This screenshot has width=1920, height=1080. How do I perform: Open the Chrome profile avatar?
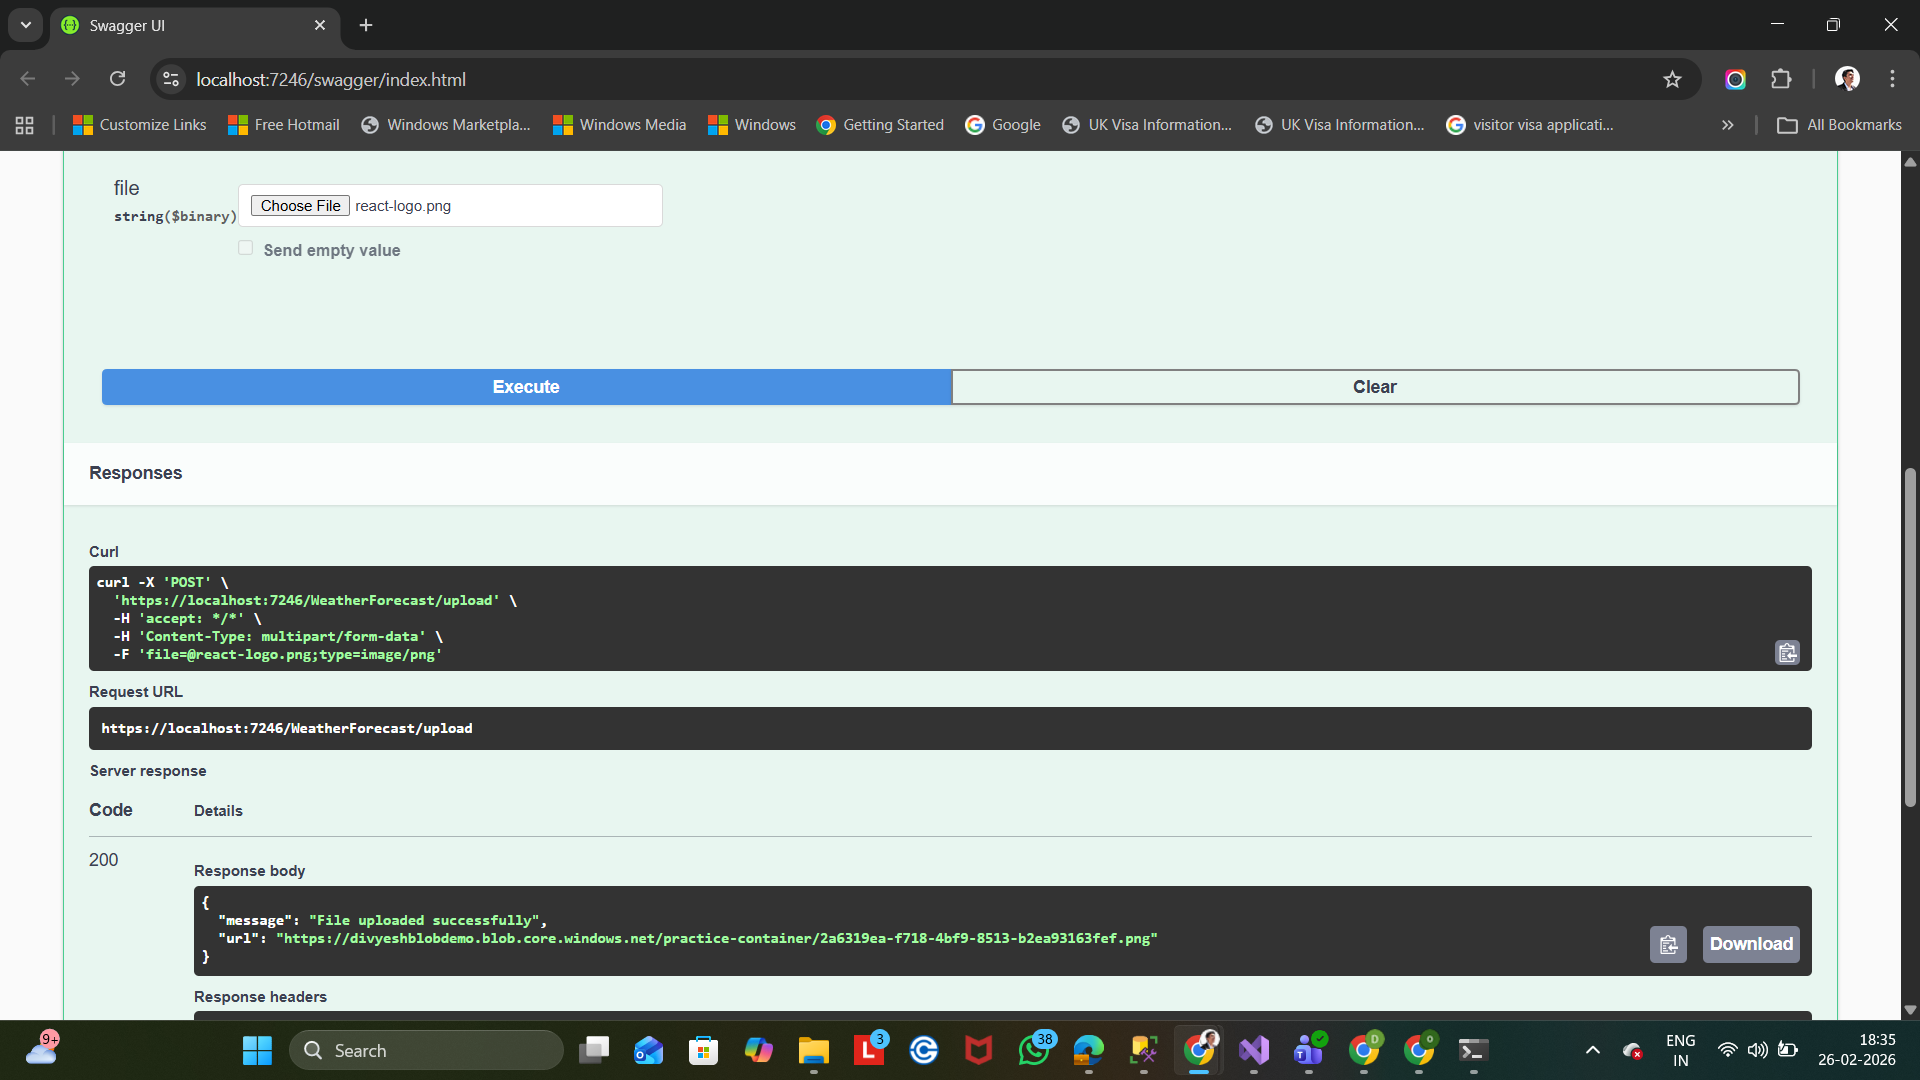pyautogui.click(x=1847, y=80)
